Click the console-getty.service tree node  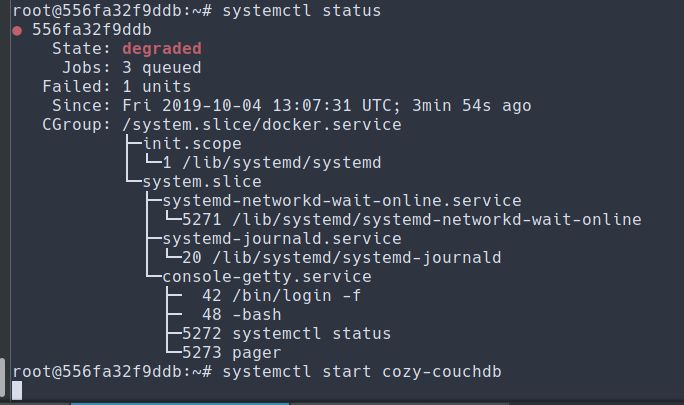(x=266, y=277)
